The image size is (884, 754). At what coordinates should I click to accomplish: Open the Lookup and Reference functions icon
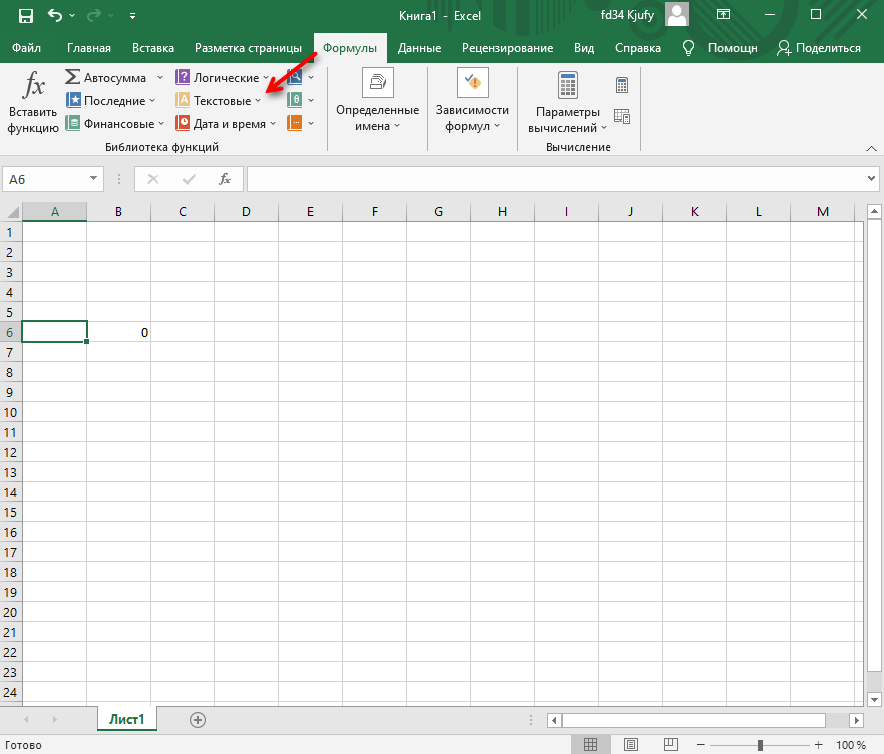tap(296, 77)
